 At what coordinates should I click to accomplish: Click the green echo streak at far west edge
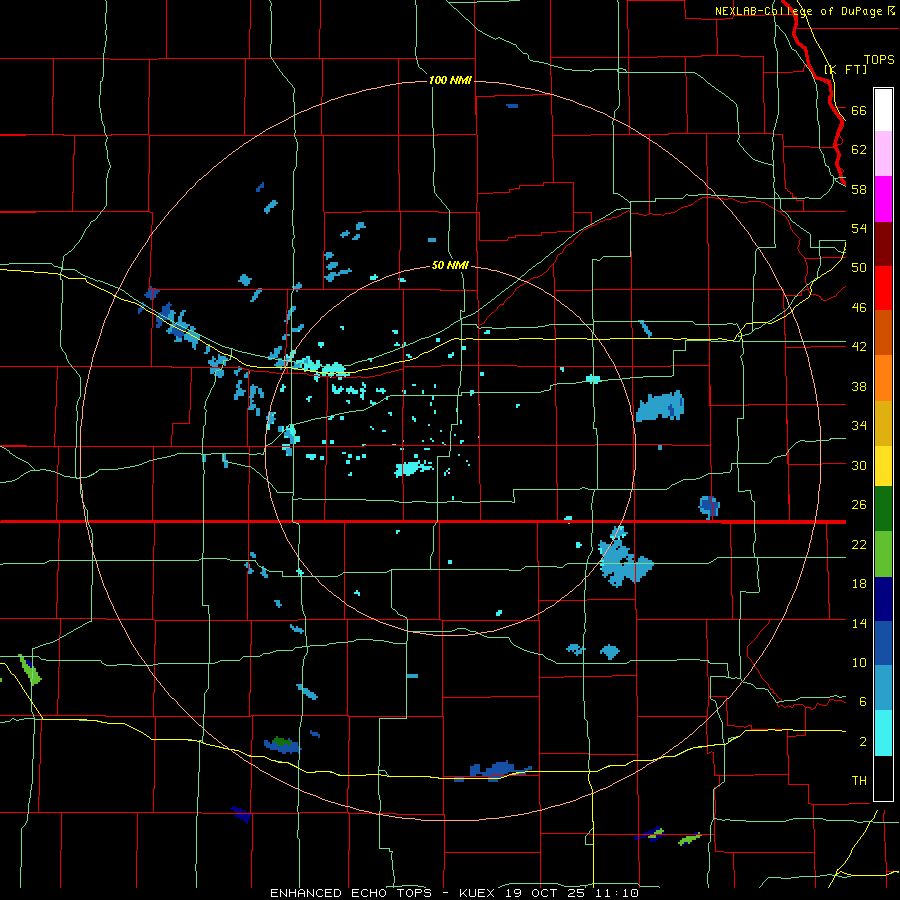(29, 669)
